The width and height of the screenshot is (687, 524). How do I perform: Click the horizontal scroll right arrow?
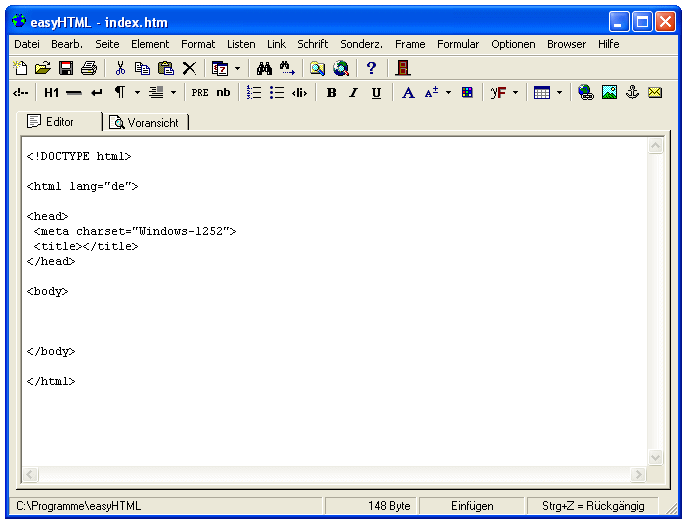tap(638, 474)
